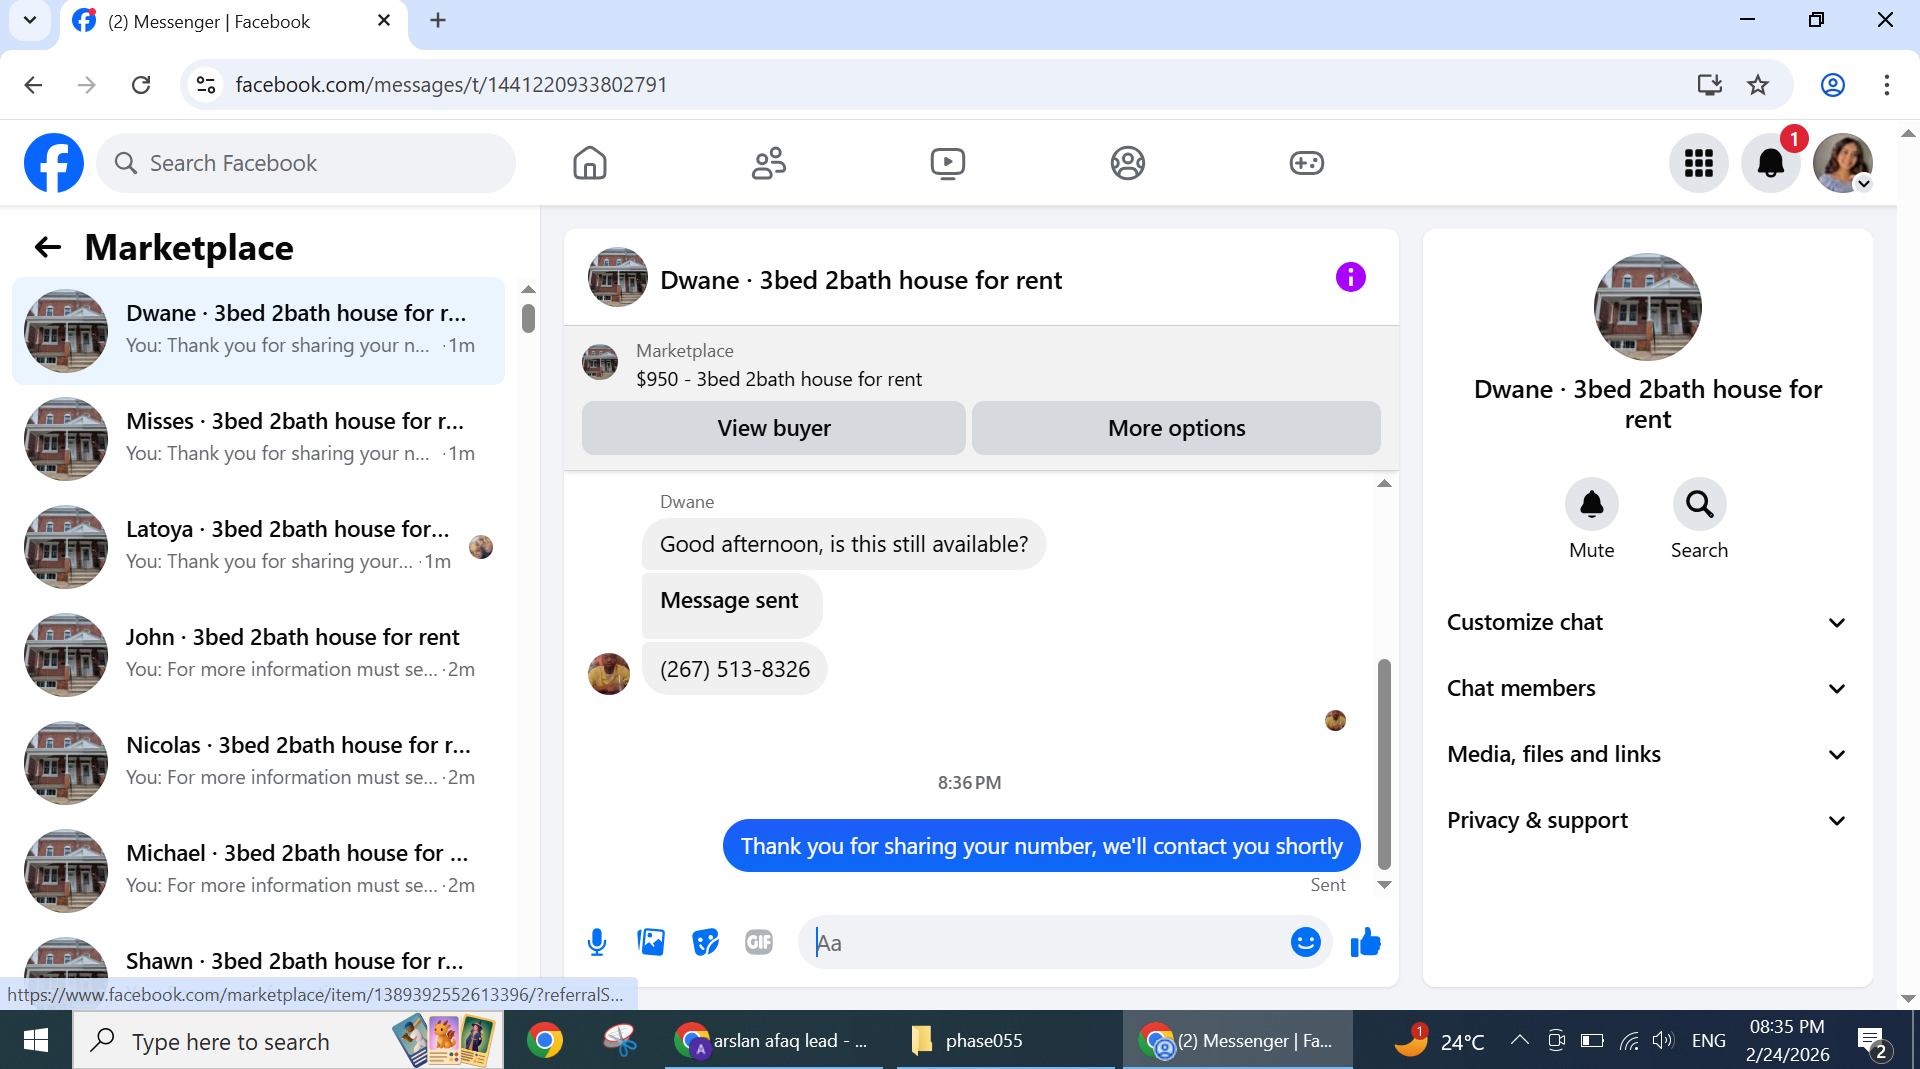This screenshot has width=1920, height=1069.
Task: Focus the Search Facebook field
Action: (x=306, y=163)
